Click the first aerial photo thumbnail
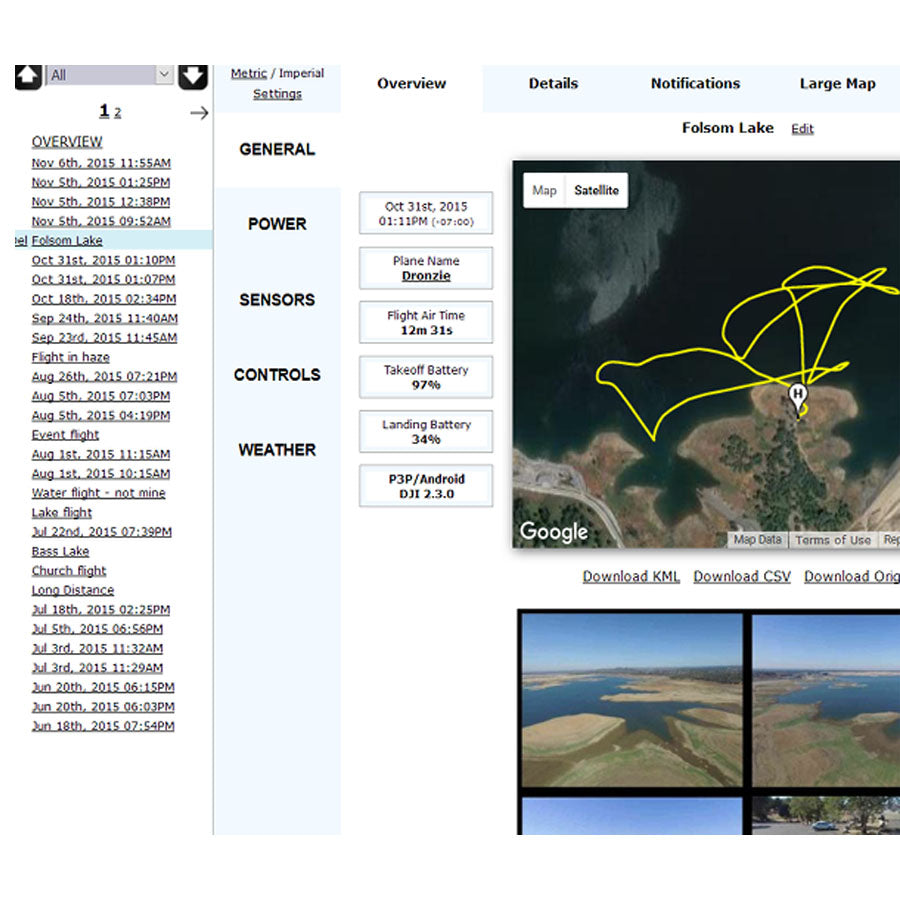900x900 pixels. 630,700
